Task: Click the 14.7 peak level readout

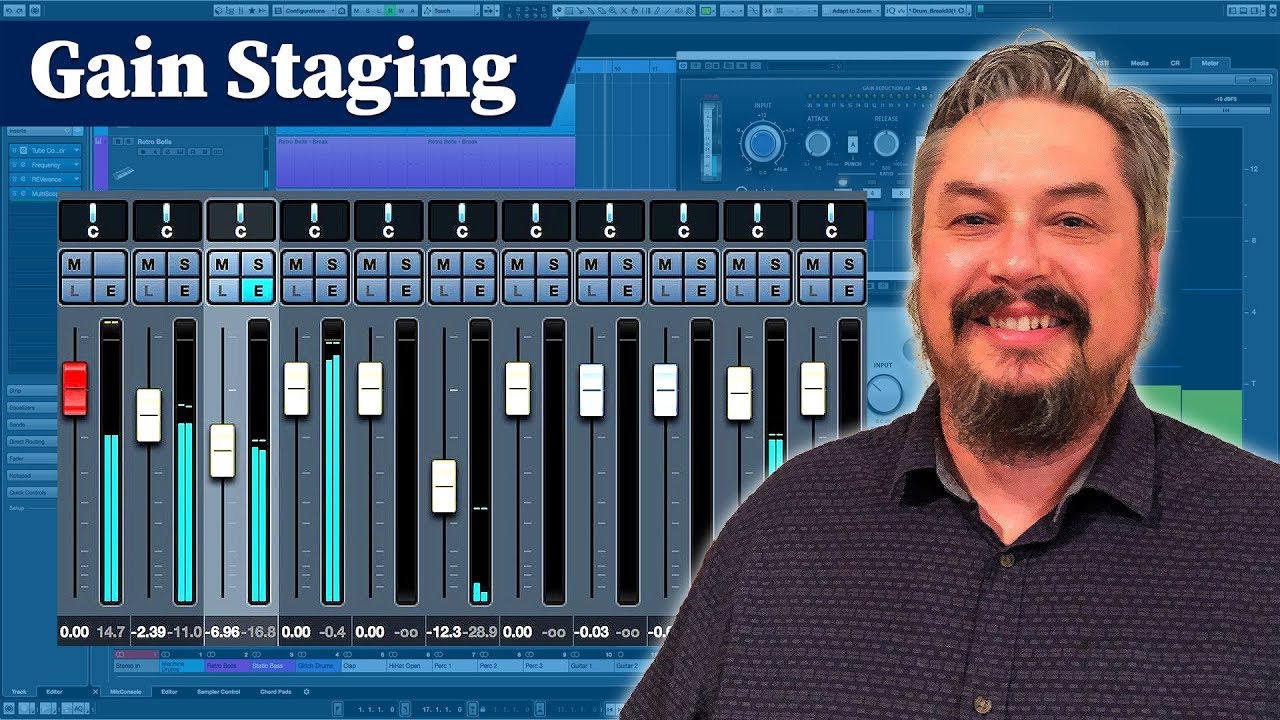Action: pos(110,632)
